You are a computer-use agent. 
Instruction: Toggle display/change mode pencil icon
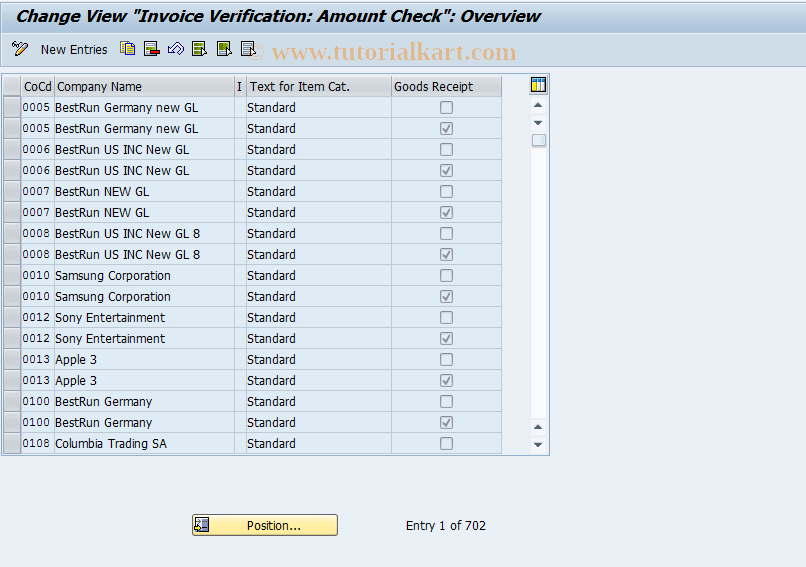point(20,49)
